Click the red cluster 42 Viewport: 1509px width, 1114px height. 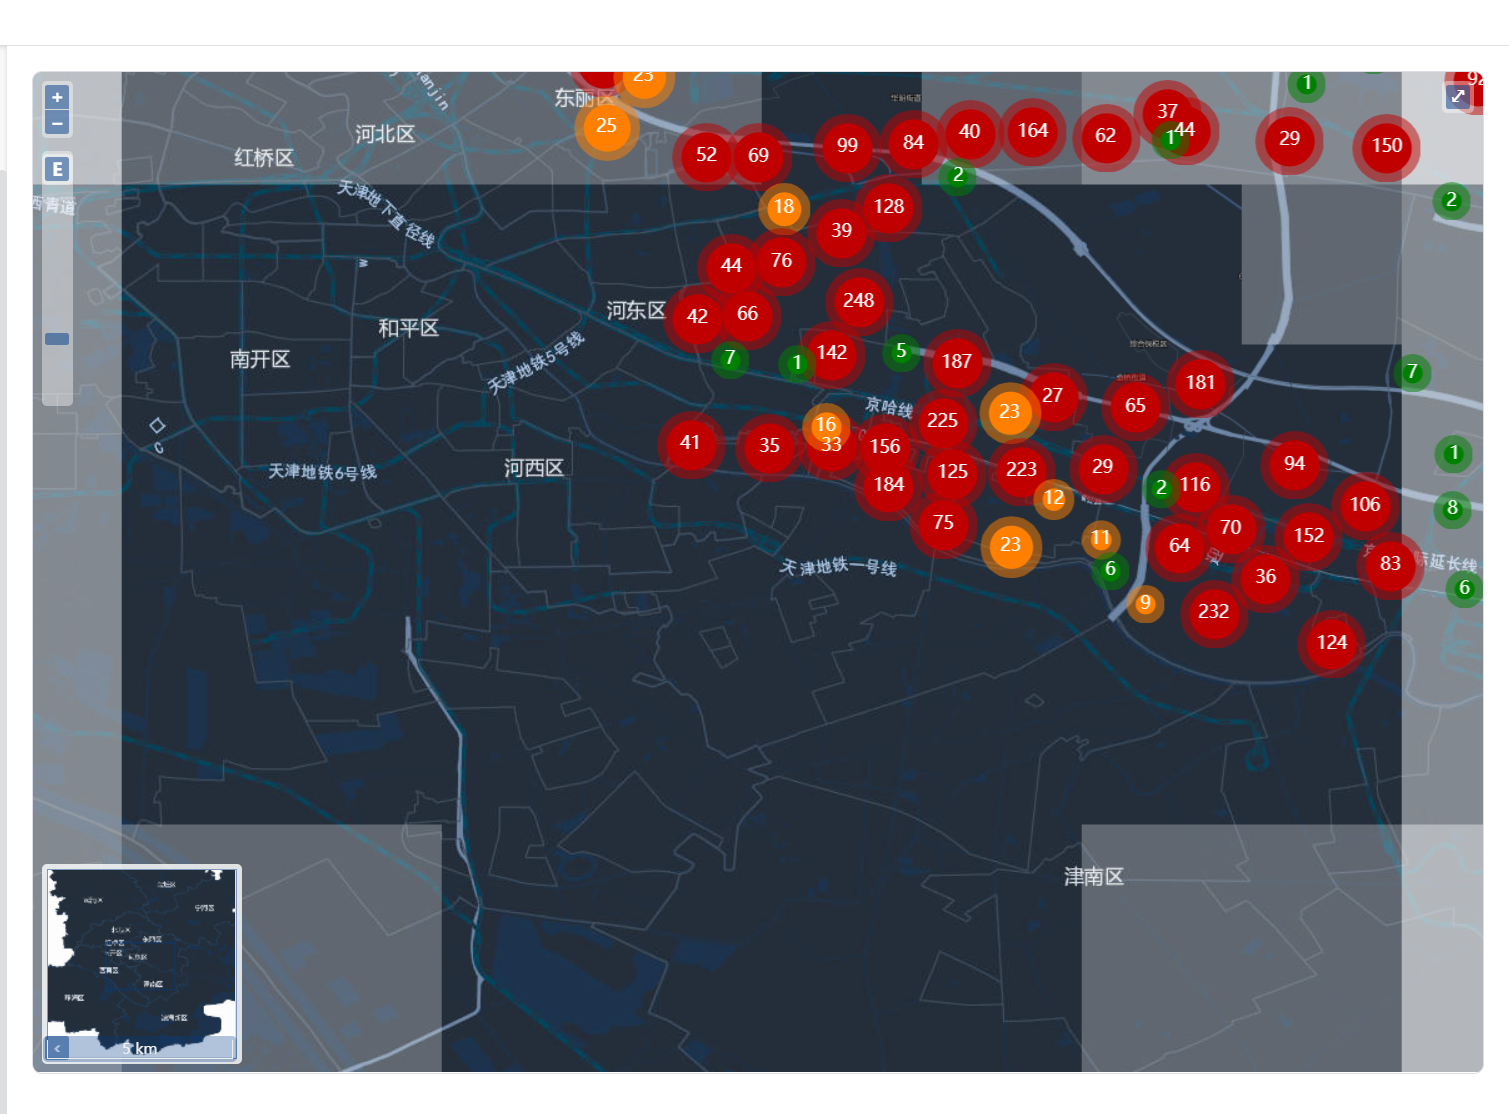click(697, 316)
